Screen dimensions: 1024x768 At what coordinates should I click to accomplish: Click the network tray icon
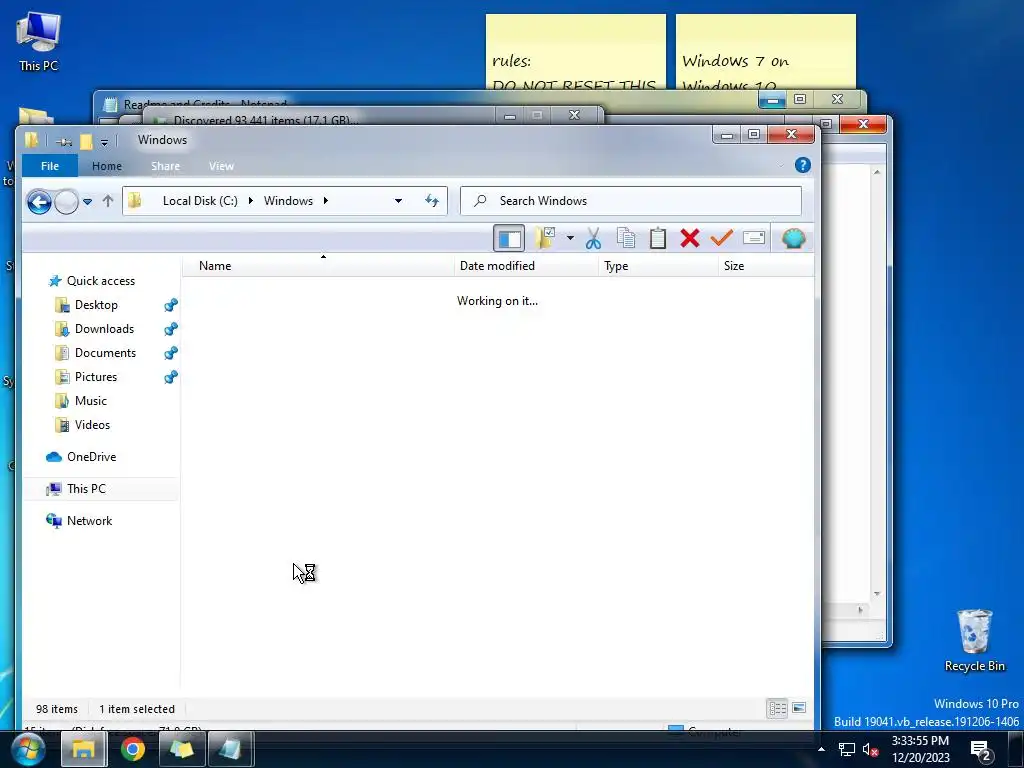click(x=846, y=750)
